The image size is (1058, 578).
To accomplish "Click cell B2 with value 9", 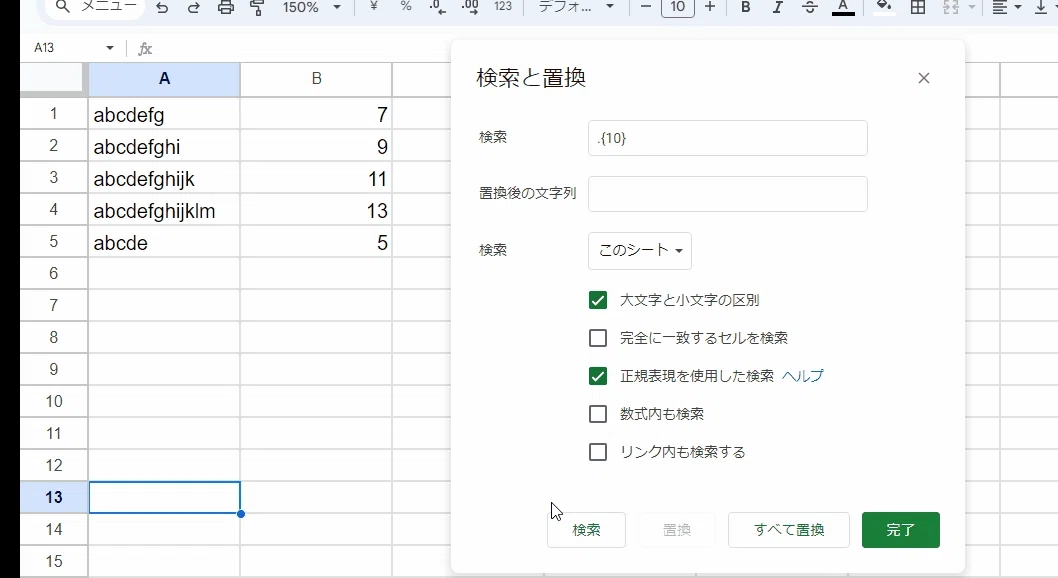I will click(x=316, y=146).
